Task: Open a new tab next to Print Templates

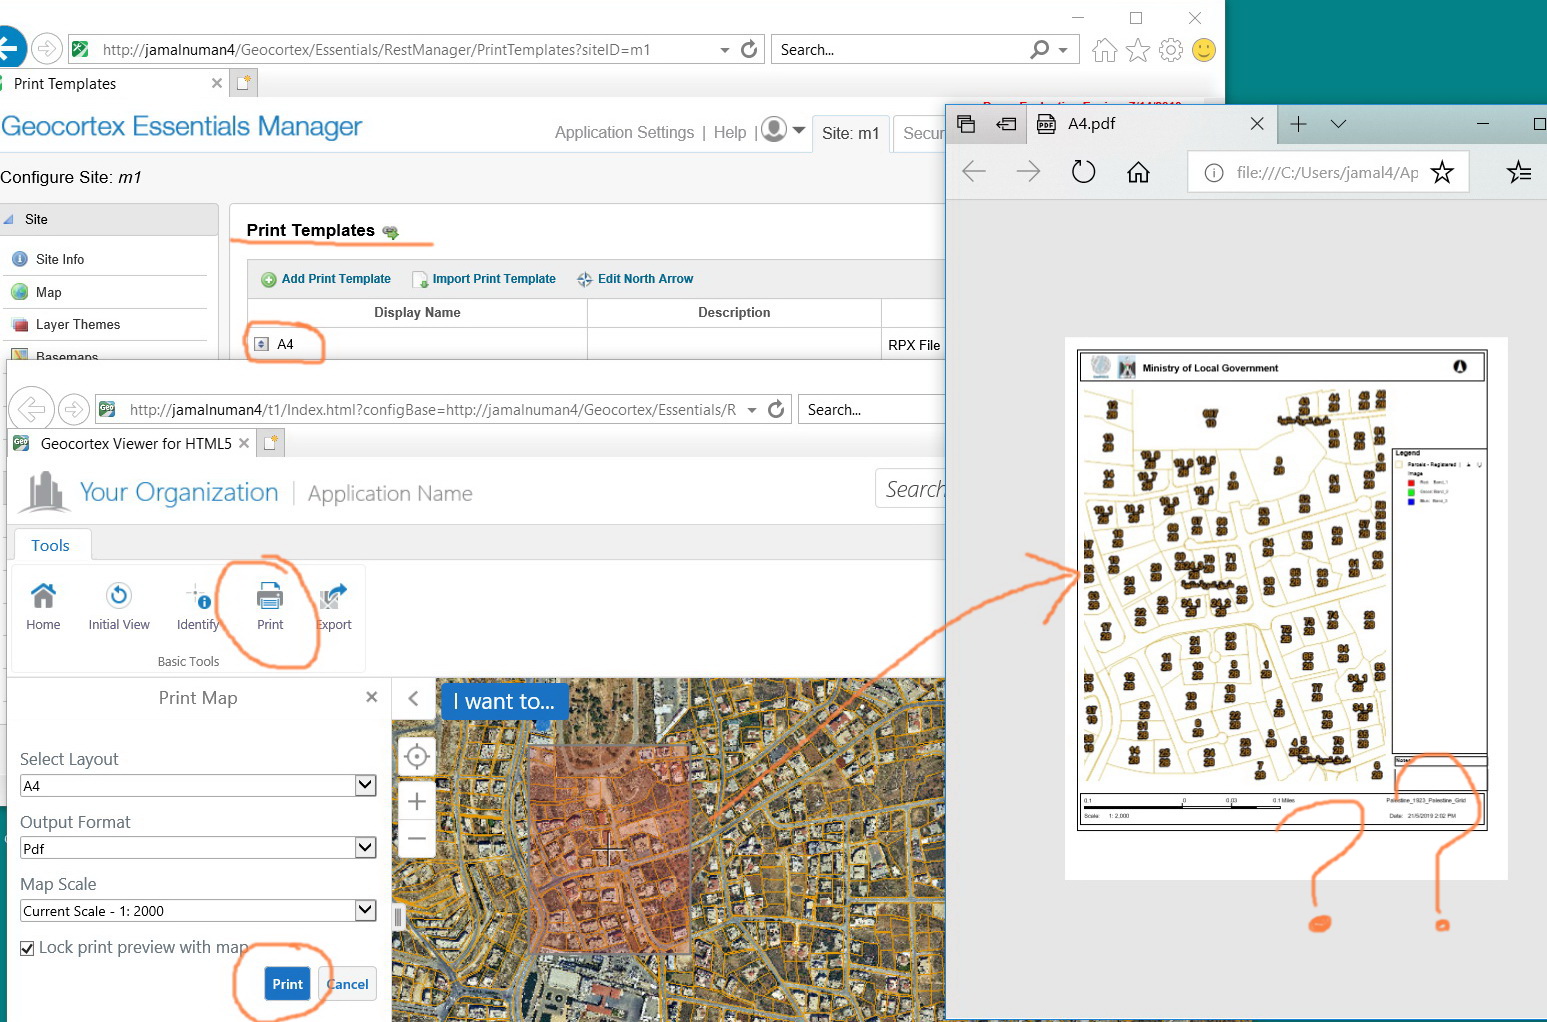Action: point(244,83)
